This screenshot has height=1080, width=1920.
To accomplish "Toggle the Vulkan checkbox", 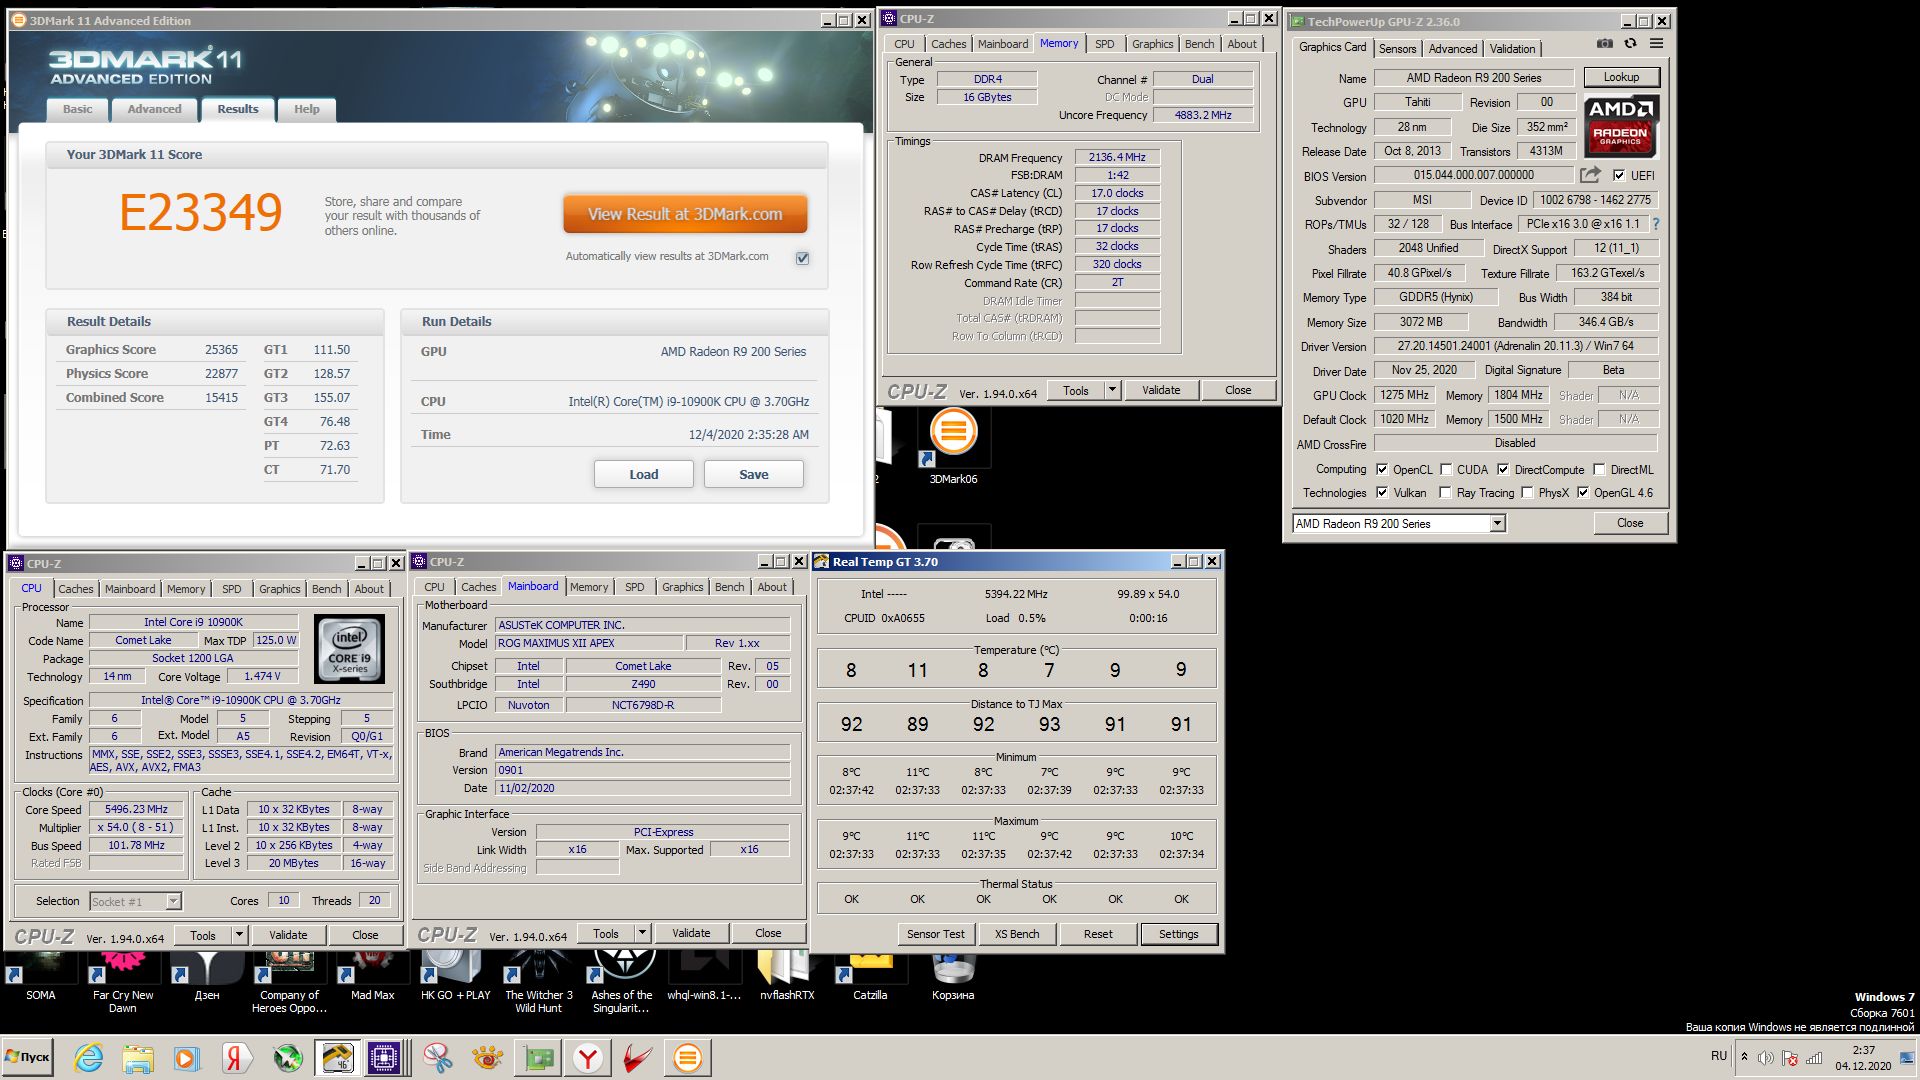I will tap(1382, 492).
